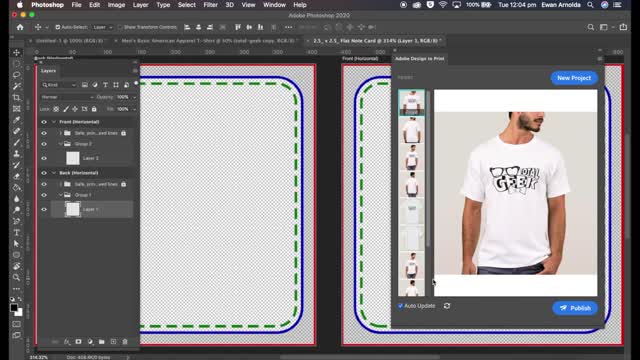
Task: Open the Fill value dropdown
Action: 134,109
